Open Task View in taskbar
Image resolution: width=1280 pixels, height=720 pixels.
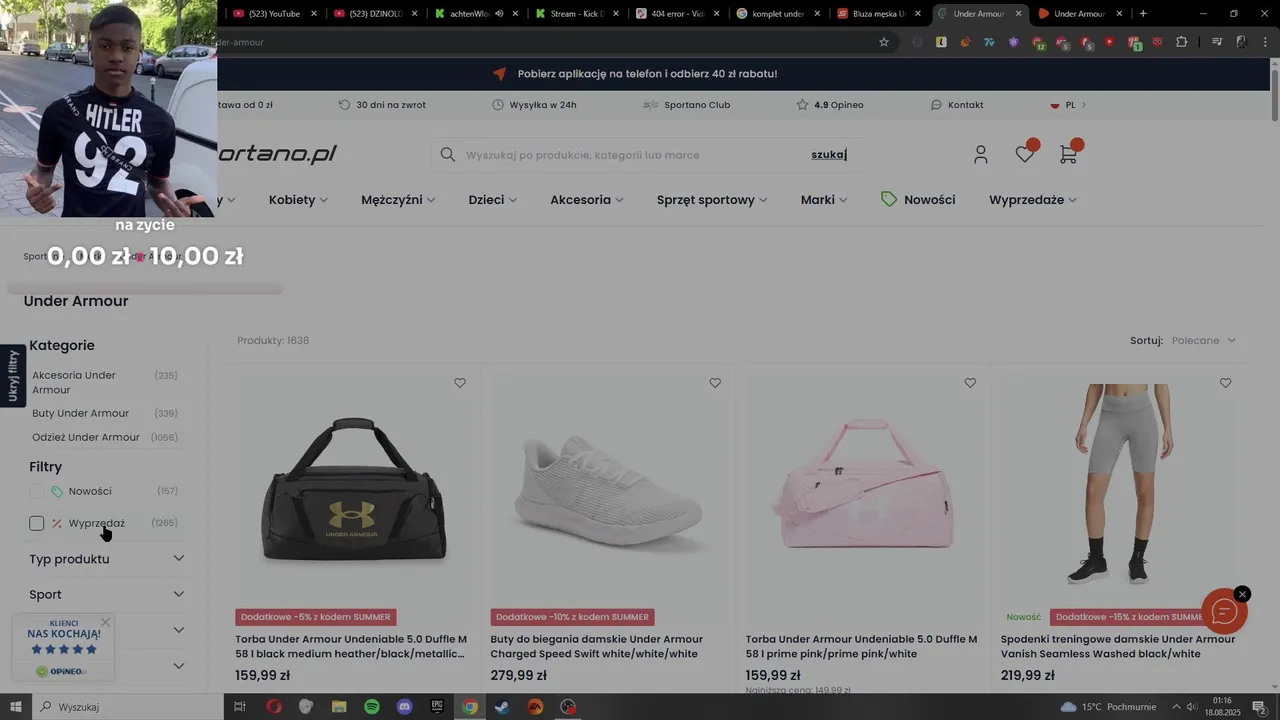[x=240, y=707]
